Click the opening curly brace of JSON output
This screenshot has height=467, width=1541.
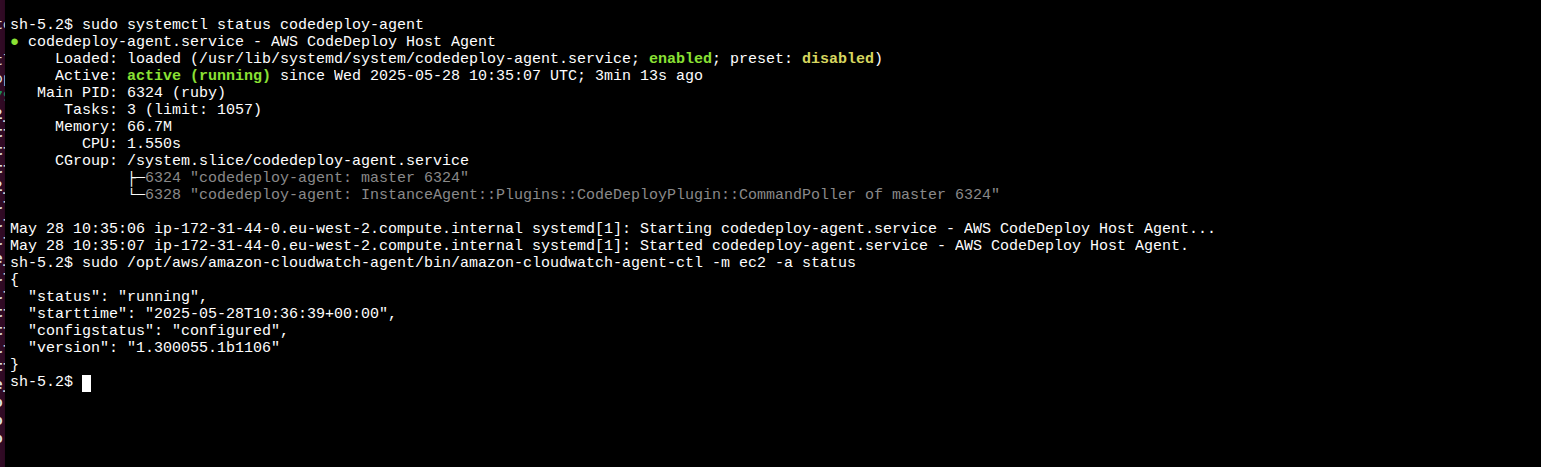pos(15,280)
